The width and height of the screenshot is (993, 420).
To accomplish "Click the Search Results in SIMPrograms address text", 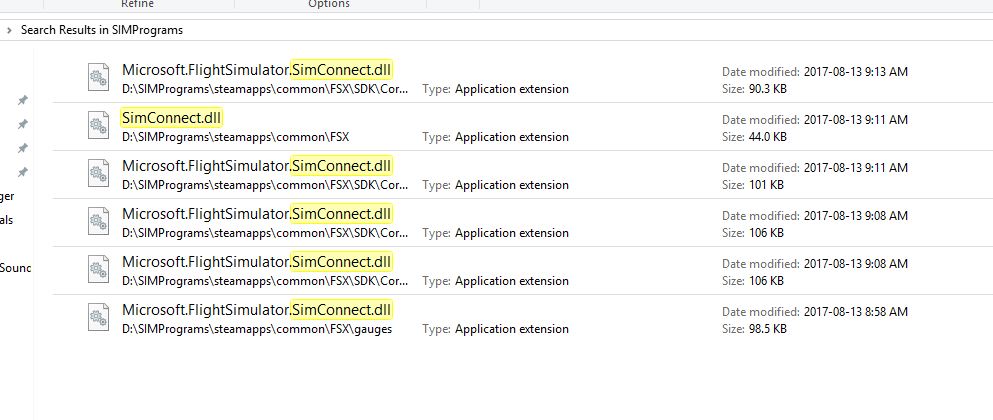I will (101, 30).
